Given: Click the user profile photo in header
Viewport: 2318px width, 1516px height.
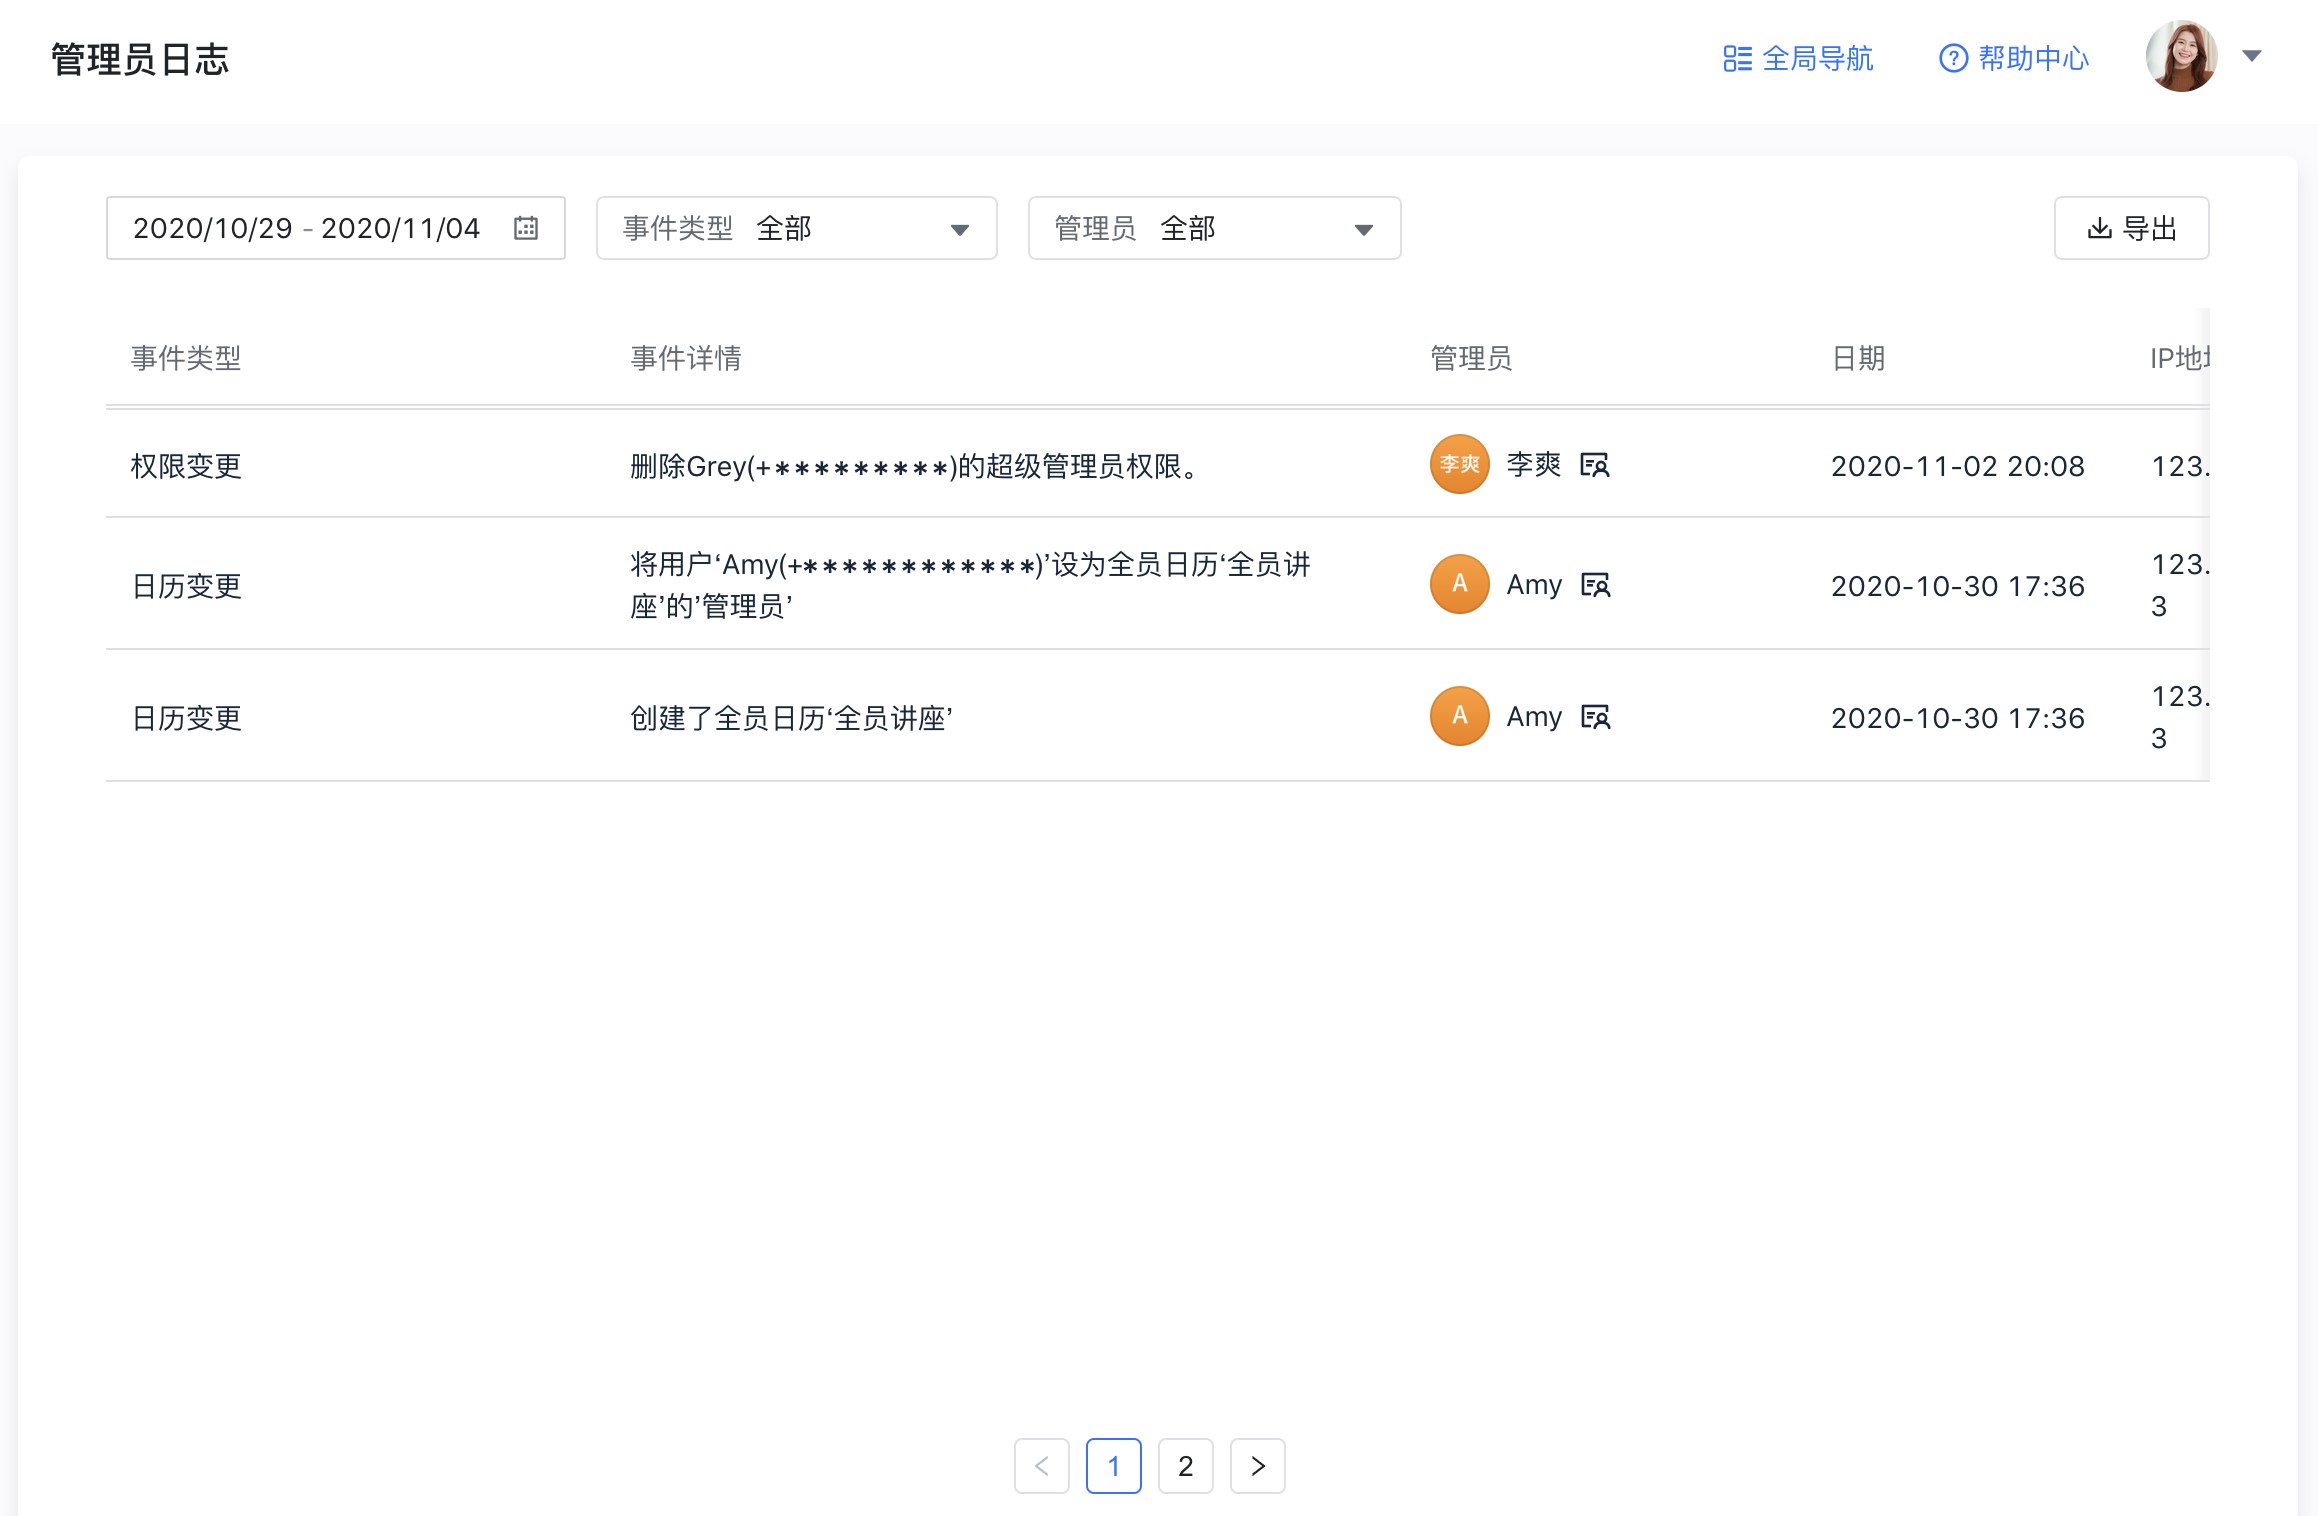Looking at the screenshot, I should [x=2181, y=56].
